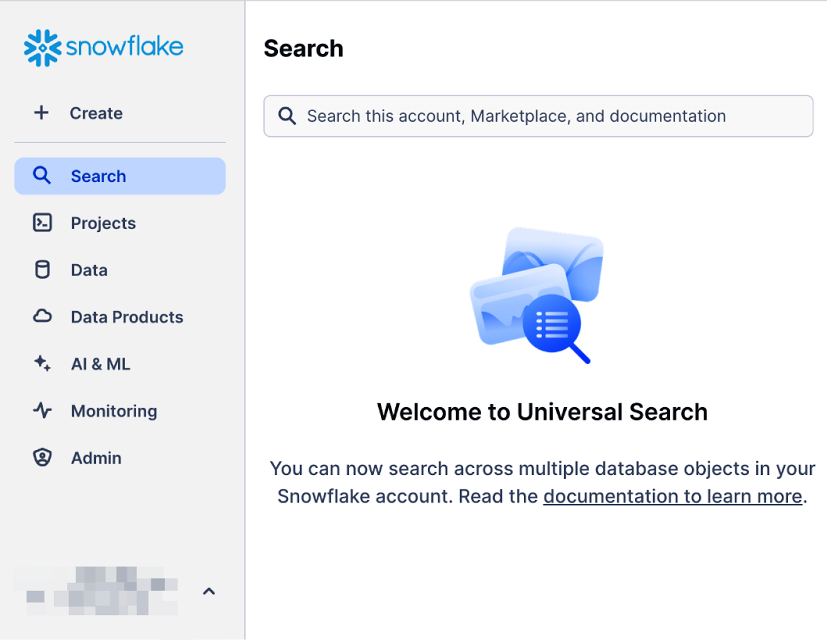
Task: Open the Monitoring section
Action: pyautogui.click(x=114, y=411)
